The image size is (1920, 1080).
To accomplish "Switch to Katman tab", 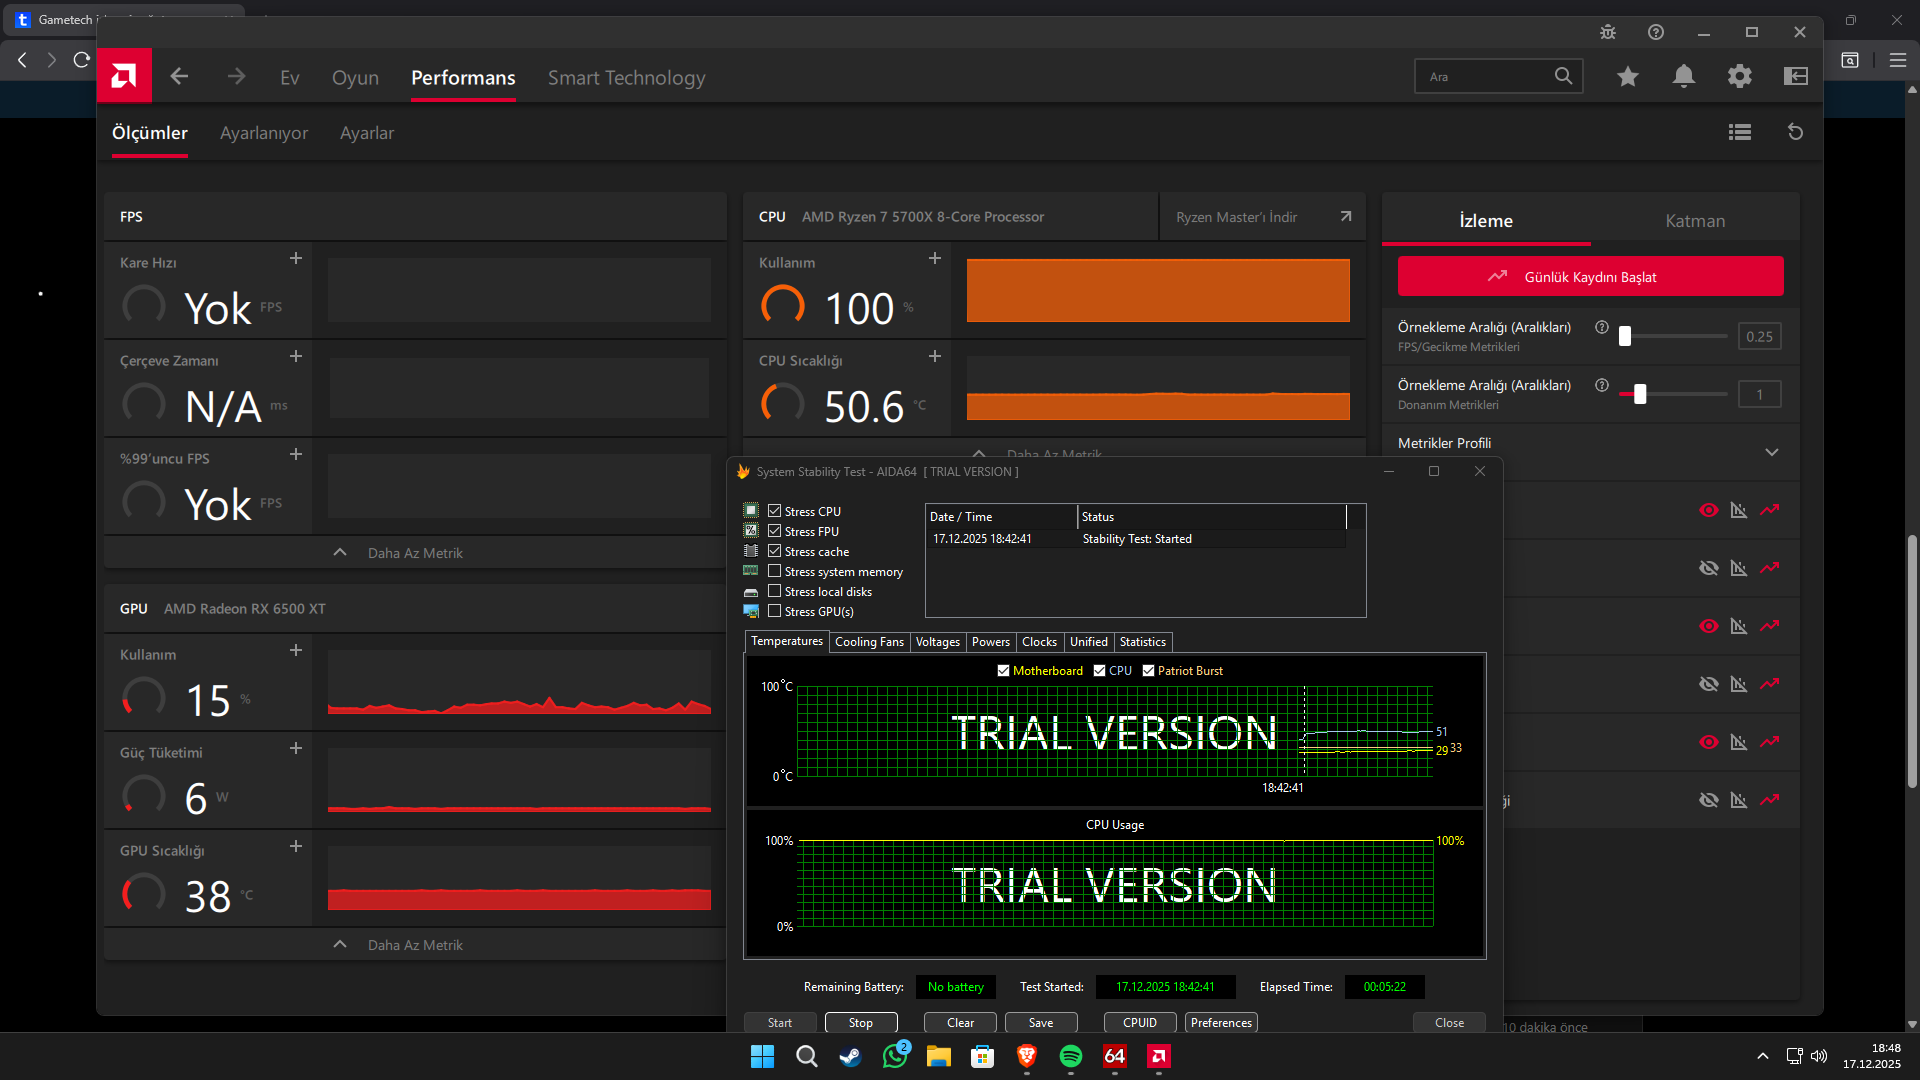I will click(x=1695, y=221).
